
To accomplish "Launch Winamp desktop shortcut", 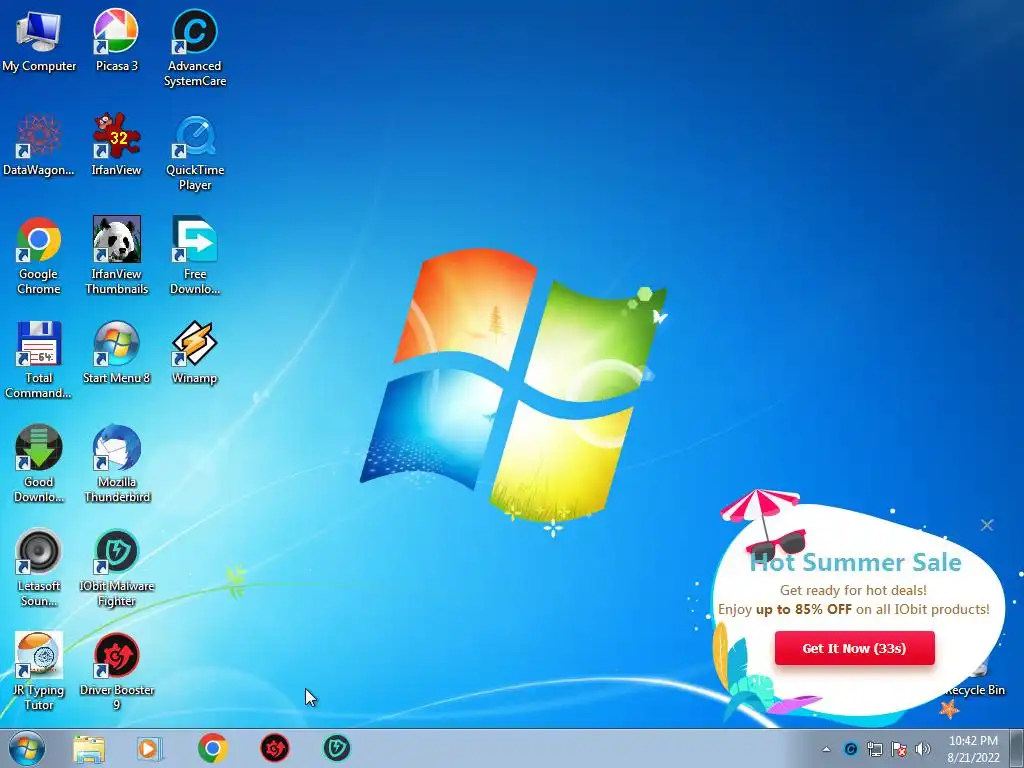I will pos(195,353).
